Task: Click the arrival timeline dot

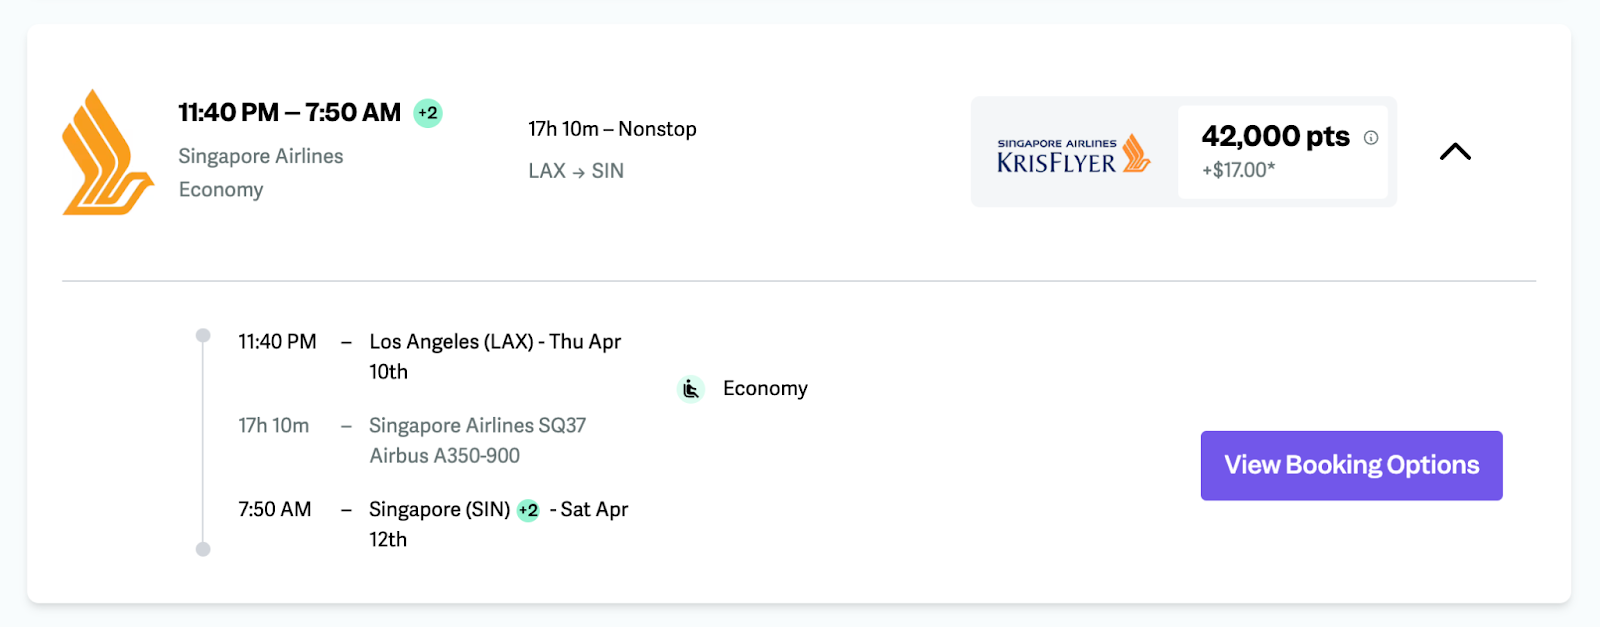Action: click(203, 549)
